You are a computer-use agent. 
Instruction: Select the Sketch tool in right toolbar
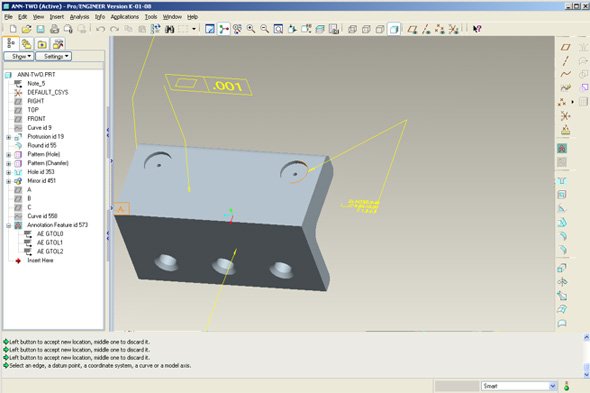click(x=565, y=88)
